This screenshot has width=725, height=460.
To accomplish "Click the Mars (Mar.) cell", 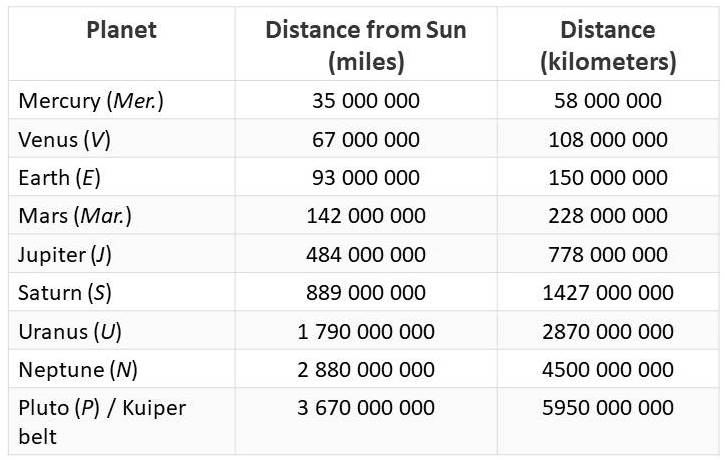I will 75,216.
